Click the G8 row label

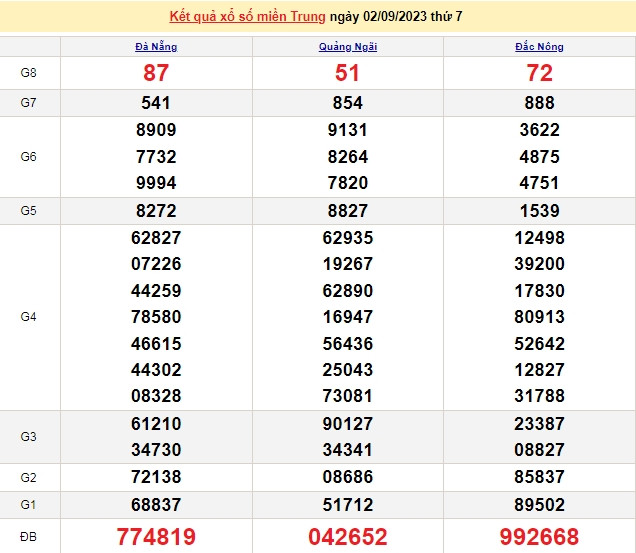pyautogui.click(x=30, y=73)
